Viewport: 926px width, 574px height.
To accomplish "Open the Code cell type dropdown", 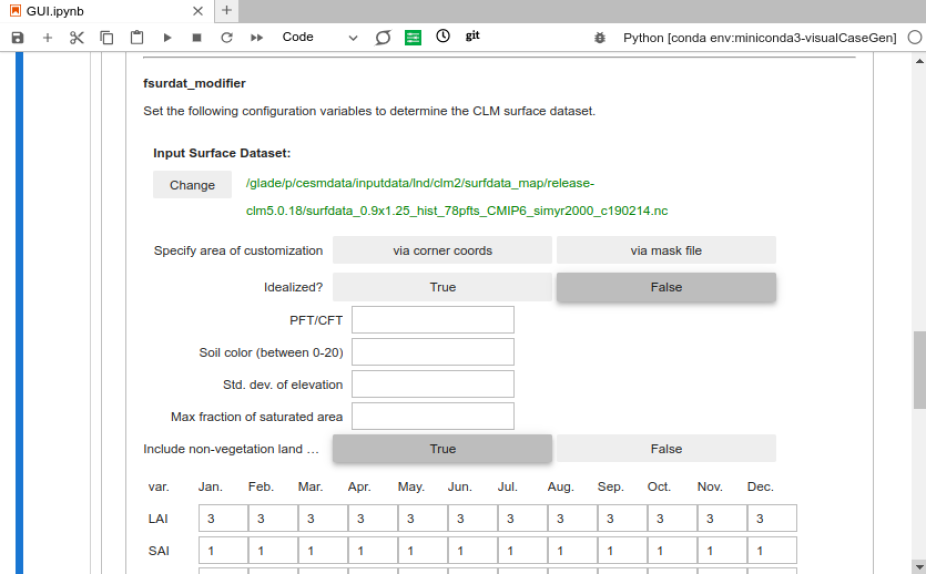I will (319, 37).
